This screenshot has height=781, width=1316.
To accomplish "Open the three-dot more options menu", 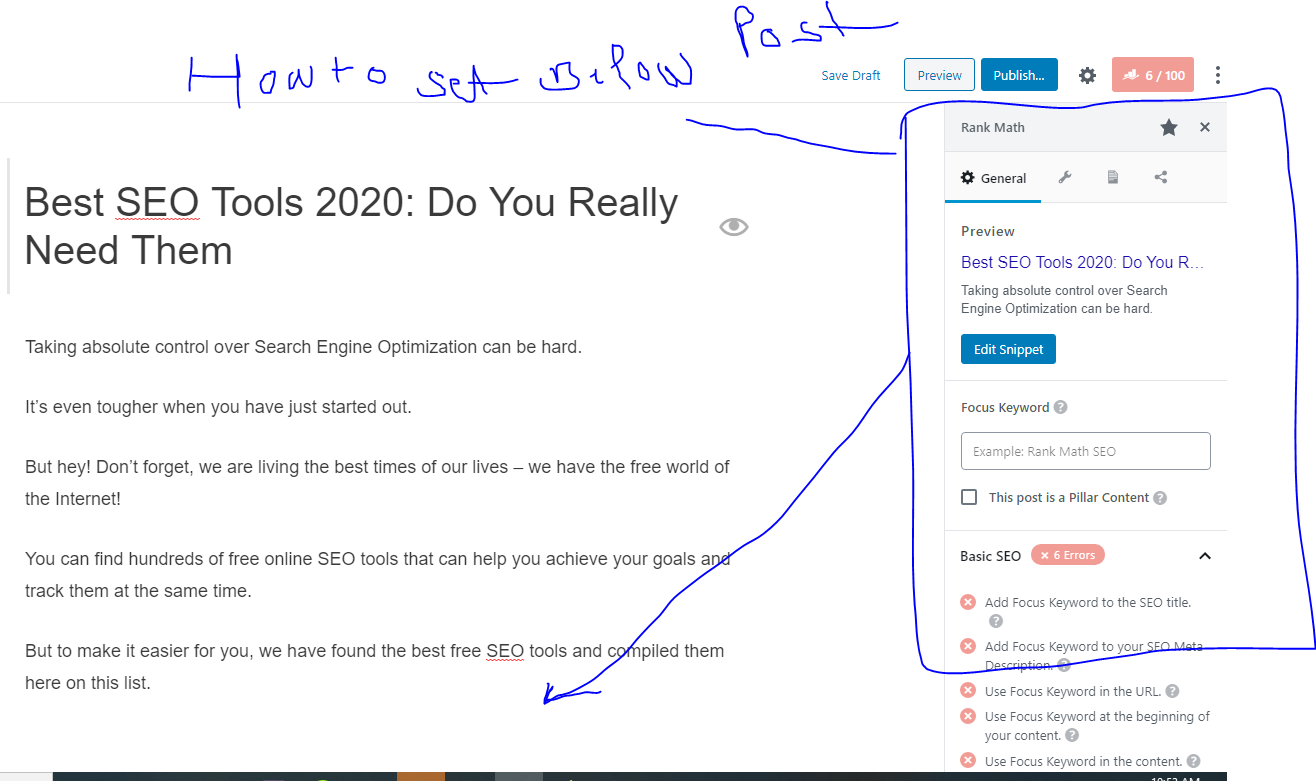I will coord(1217,75).
